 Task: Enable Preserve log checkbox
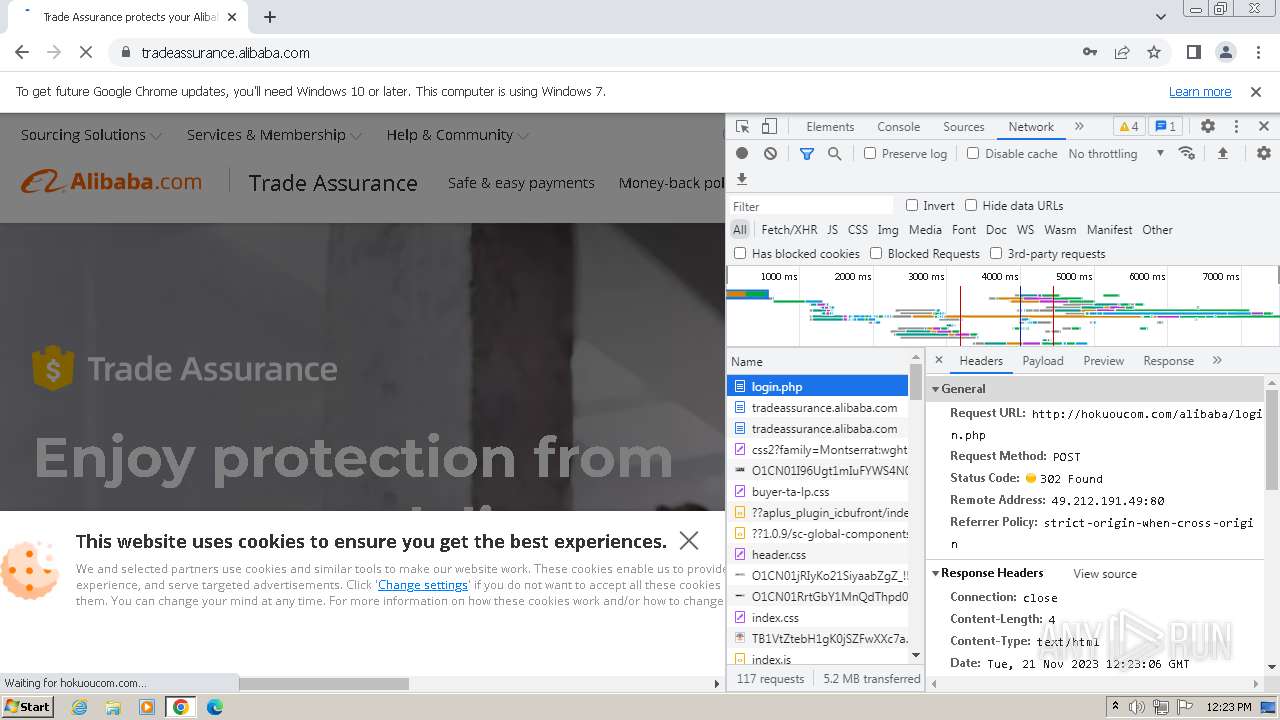pyautogui.click(x=870, y=153)
